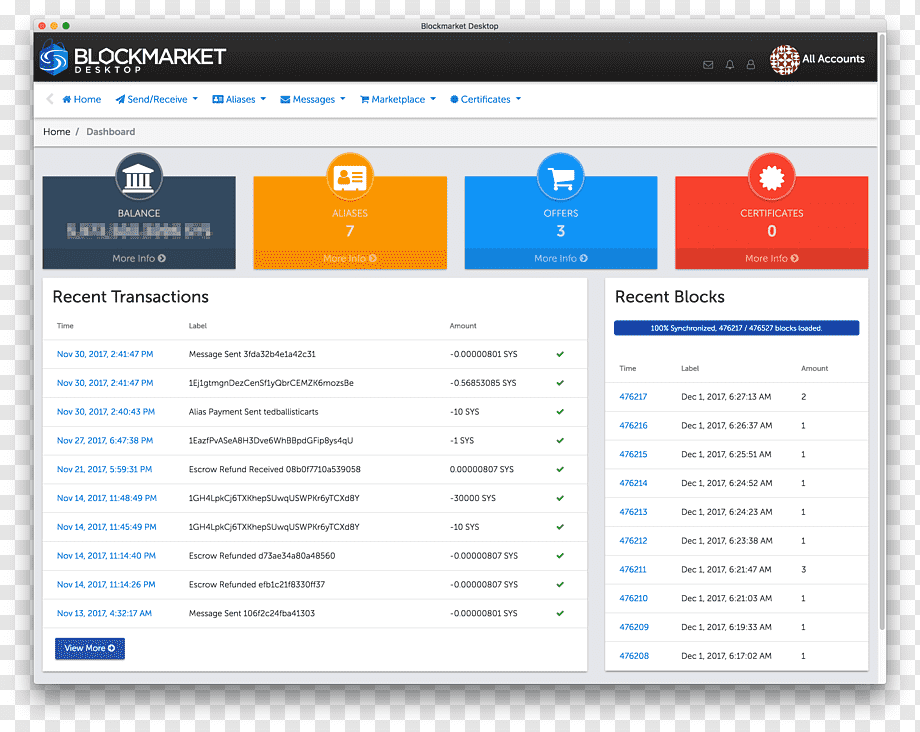Click the synchronization progress bar
This screenshot has height=732, width=920.
pyautogui.click(x=736, y=328)
